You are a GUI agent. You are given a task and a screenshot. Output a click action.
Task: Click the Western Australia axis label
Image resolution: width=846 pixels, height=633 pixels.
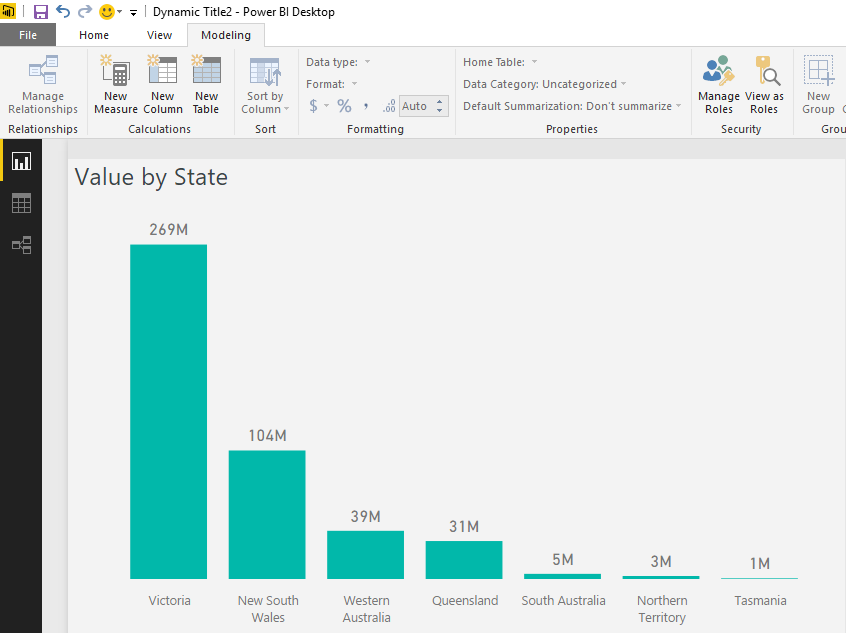pos(366,609)
